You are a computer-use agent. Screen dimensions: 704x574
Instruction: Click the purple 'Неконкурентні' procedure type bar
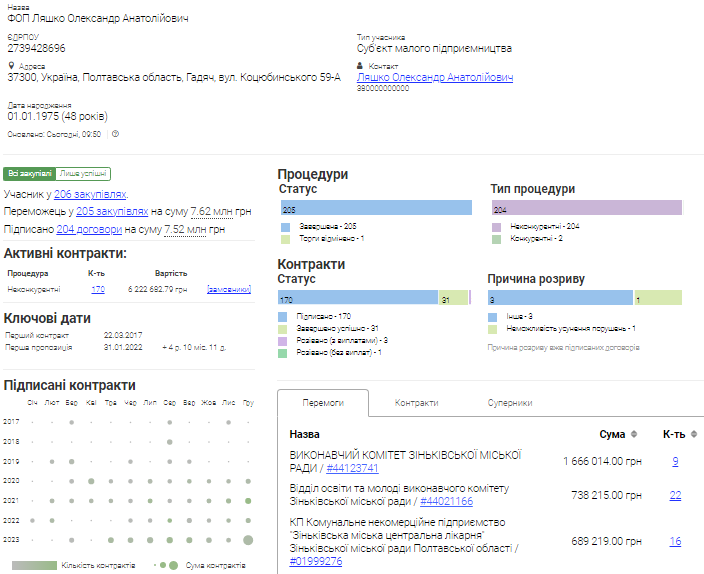(x=587, y=208)
